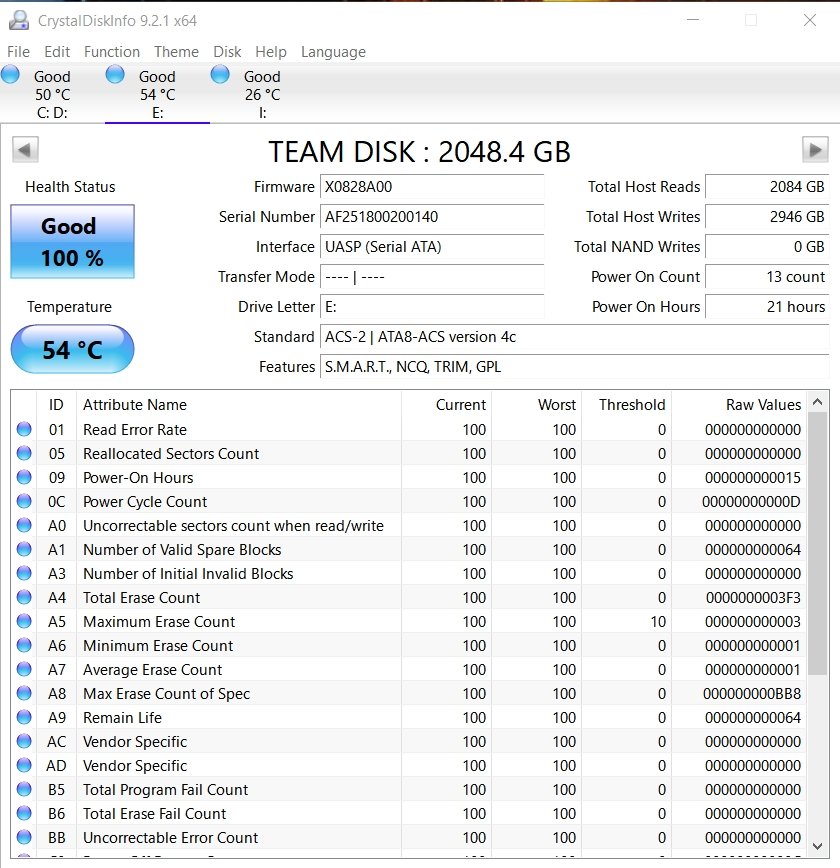Image resolution: width=840 pixels, height=868 pixels.
Task: Select the I: drive status orb
Action: click(x=221, y=75)
